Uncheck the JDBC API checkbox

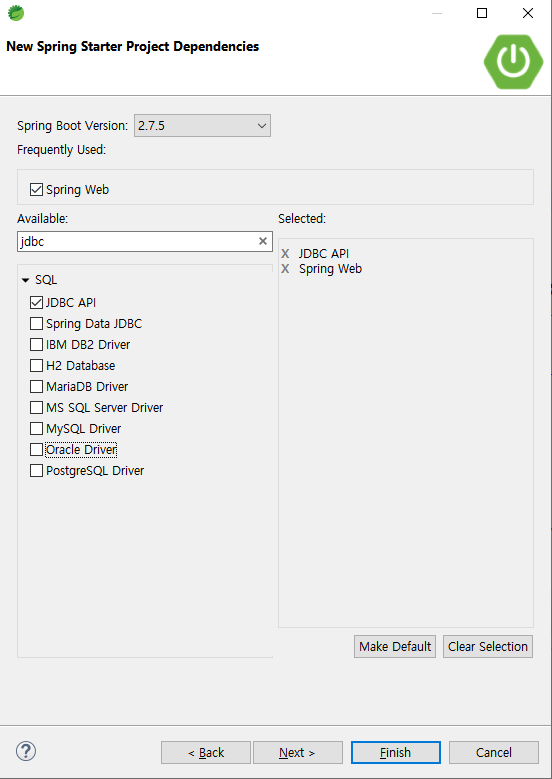tap(36, 302)
